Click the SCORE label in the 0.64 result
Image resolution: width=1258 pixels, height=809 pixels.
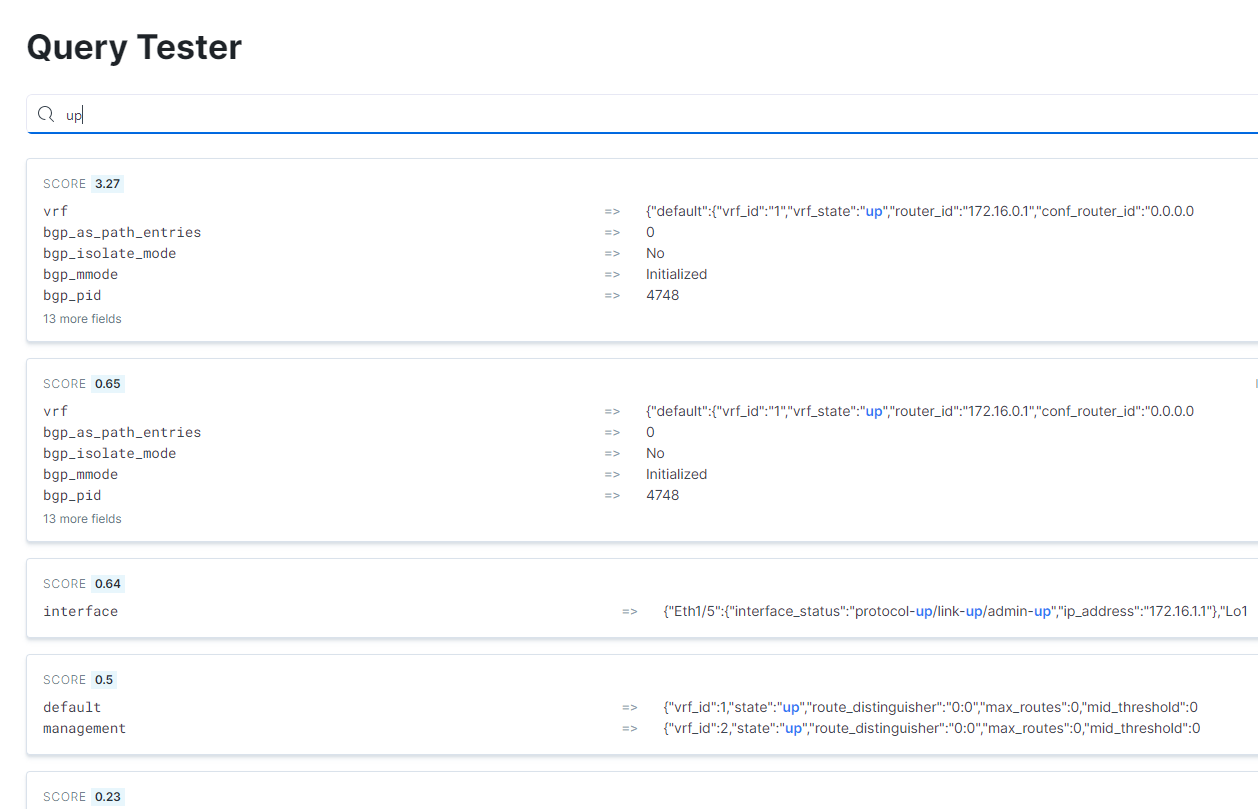64,584
